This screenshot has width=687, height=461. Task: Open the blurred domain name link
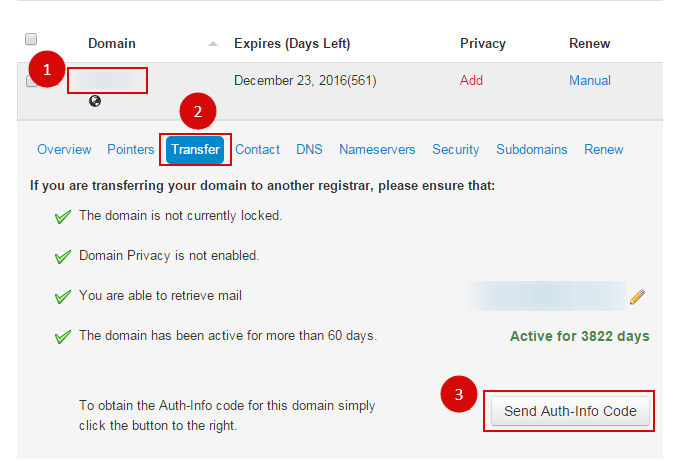coord(107,80)
